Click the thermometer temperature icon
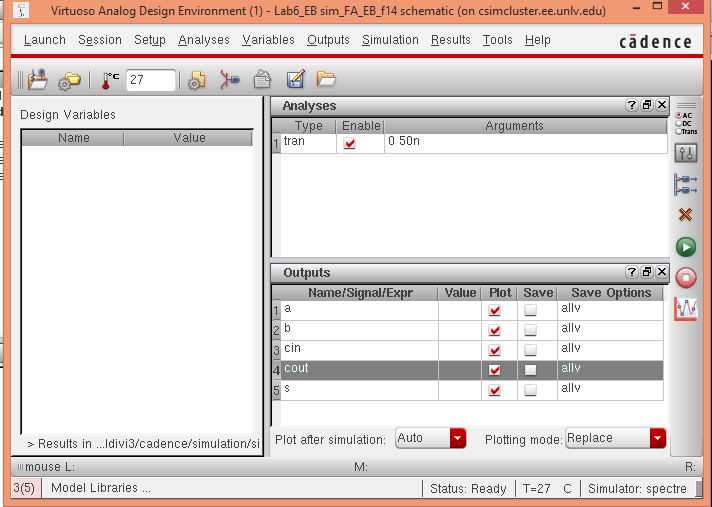Viewport: 712px width, 507px height. pyautogui.click(x=109, y=80)
